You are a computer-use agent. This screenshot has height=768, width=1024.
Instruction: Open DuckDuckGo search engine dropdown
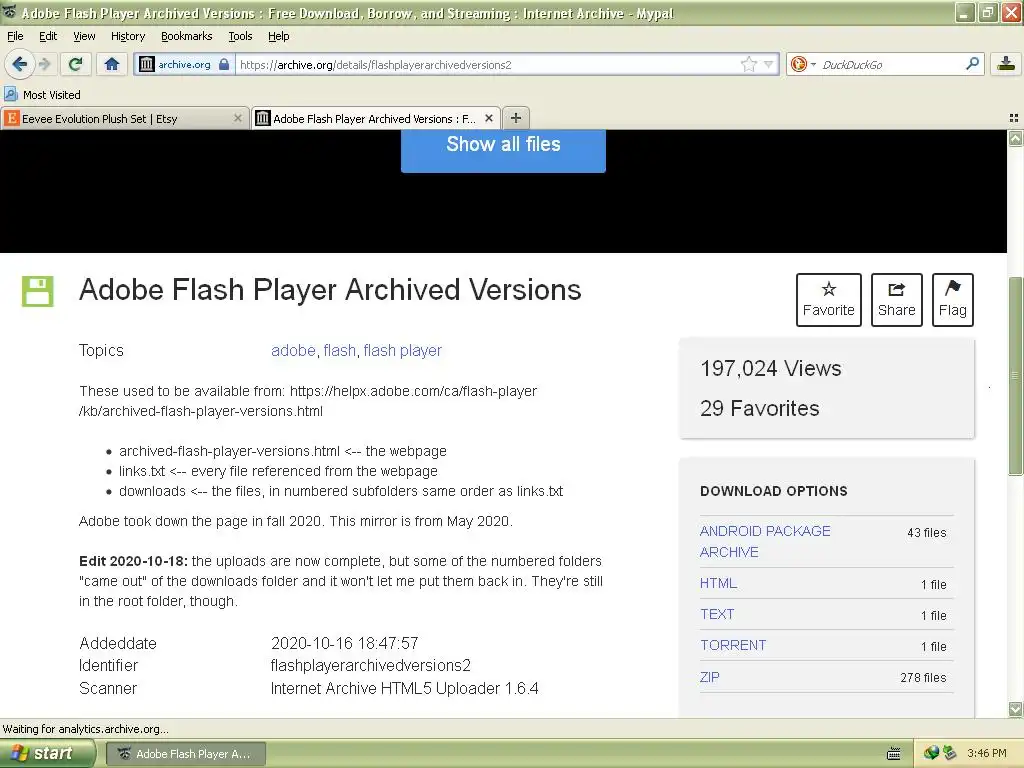coord(803,64)
